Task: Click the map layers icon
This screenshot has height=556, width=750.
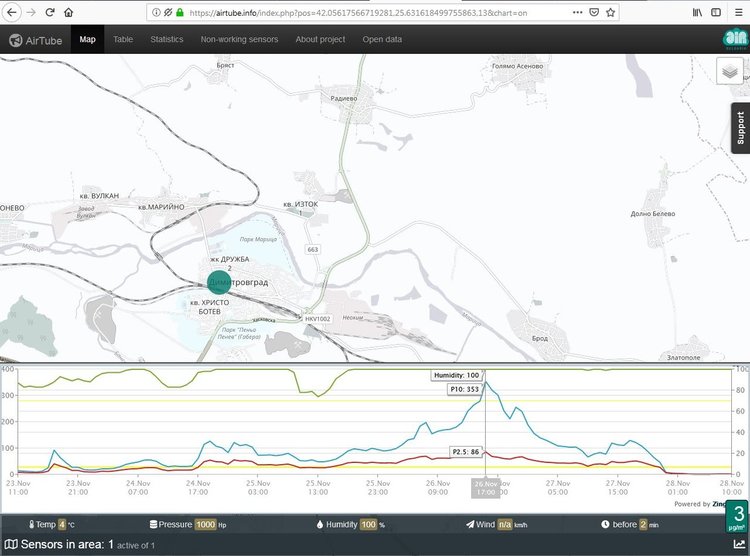Action: 730,72
